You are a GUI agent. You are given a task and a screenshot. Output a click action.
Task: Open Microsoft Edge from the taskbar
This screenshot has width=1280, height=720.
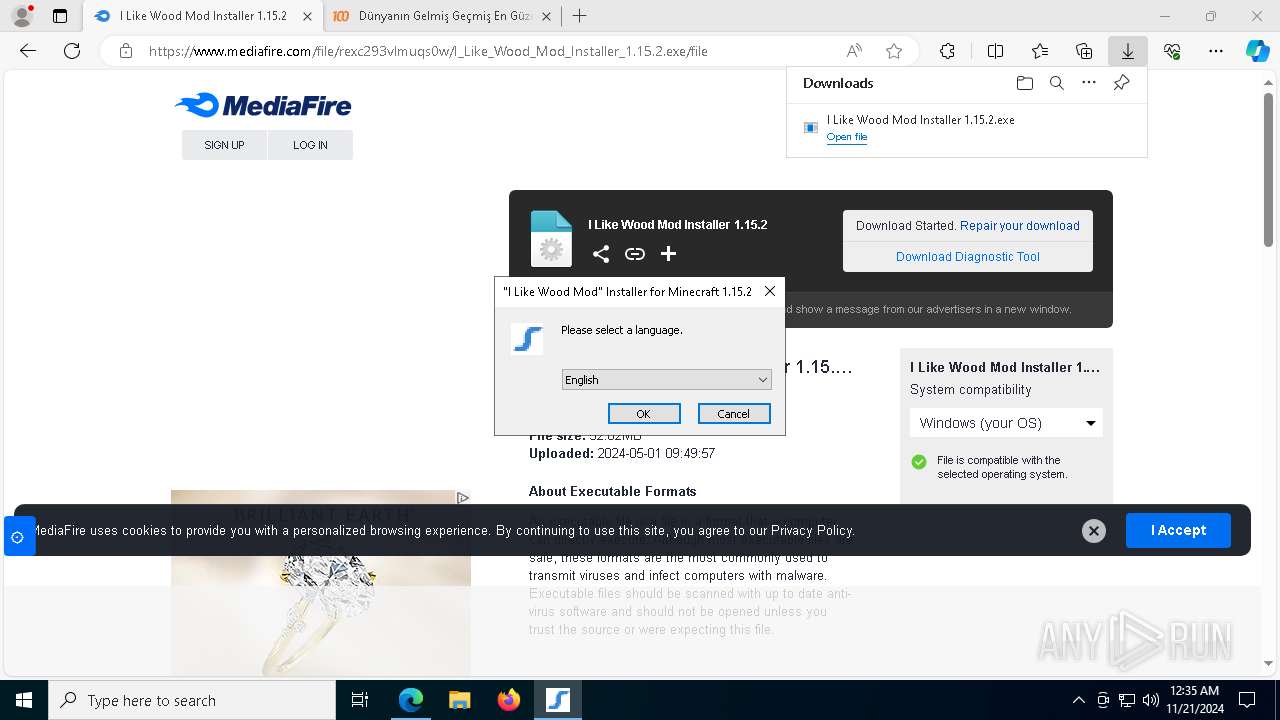pos(411,700)
